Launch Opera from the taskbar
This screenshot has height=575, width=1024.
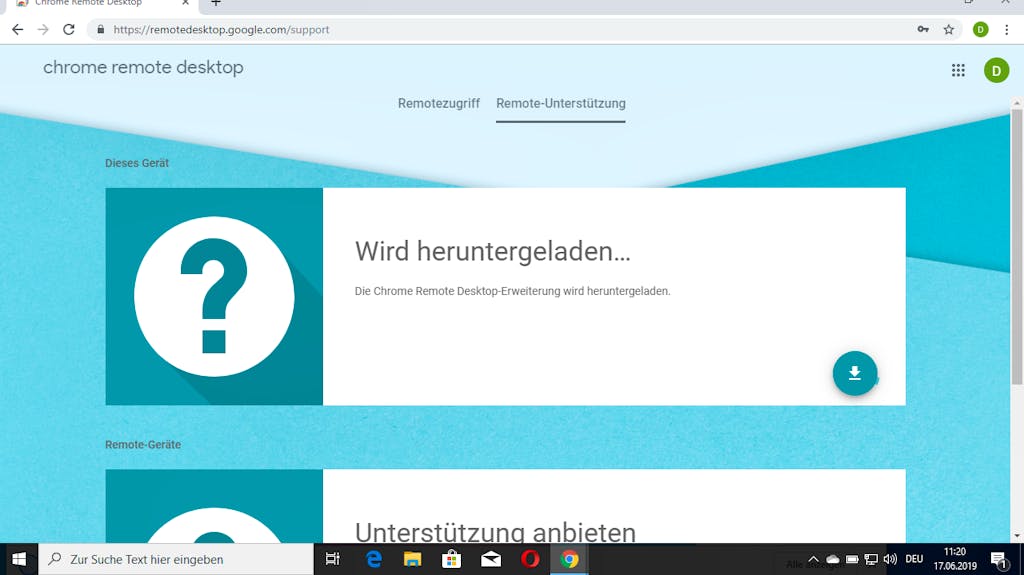(x=530, y=559)
